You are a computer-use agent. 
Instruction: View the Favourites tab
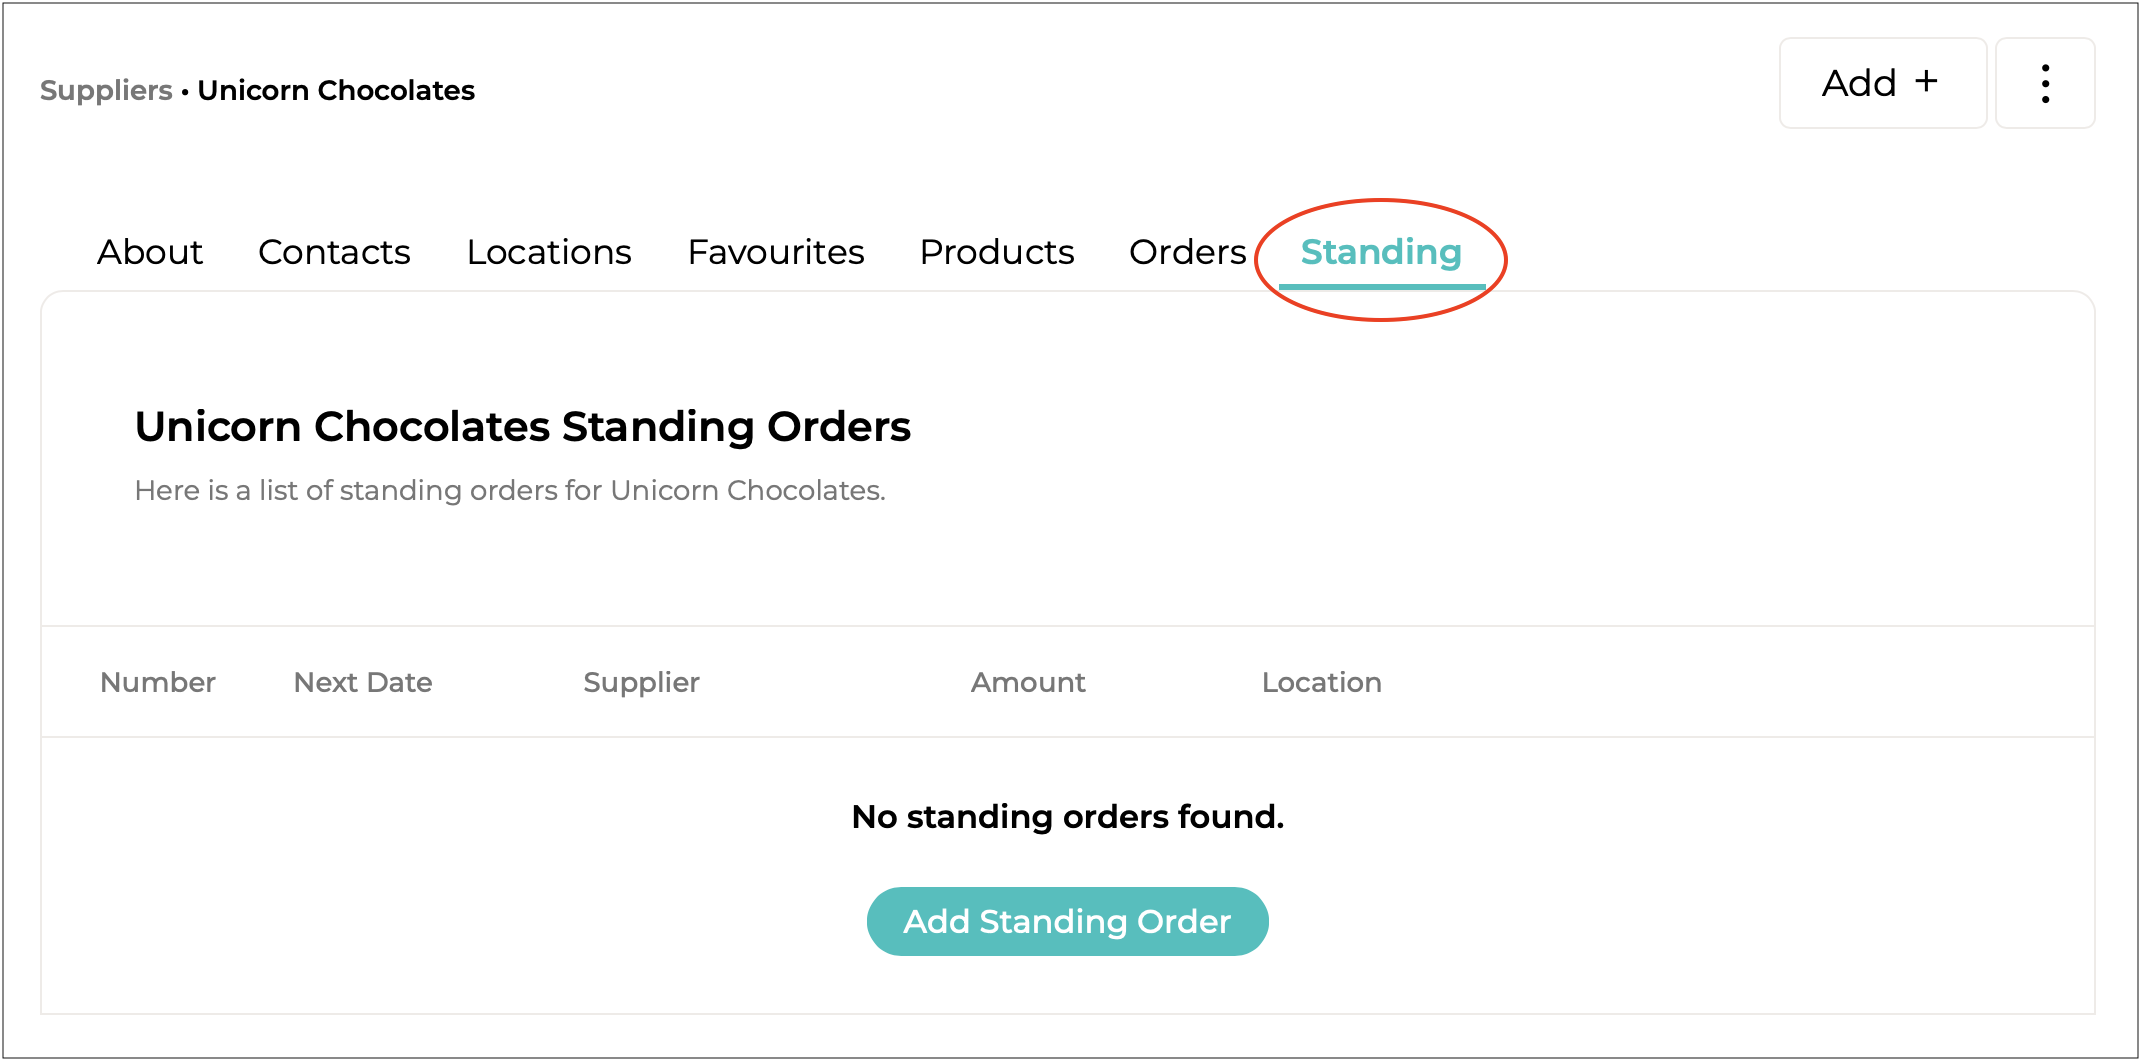(776, 253)
